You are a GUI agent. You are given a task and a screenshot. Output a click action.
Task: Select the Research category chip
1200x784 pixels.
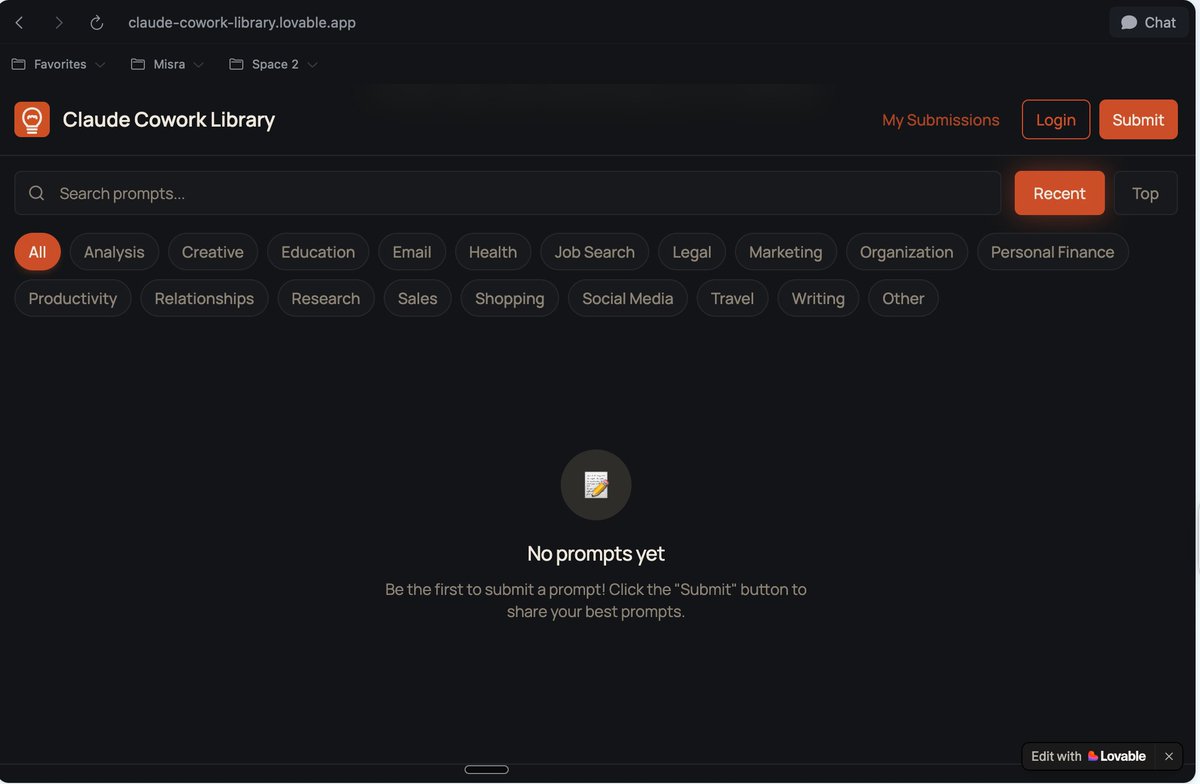pyautogui.click(x=326, y=298)
